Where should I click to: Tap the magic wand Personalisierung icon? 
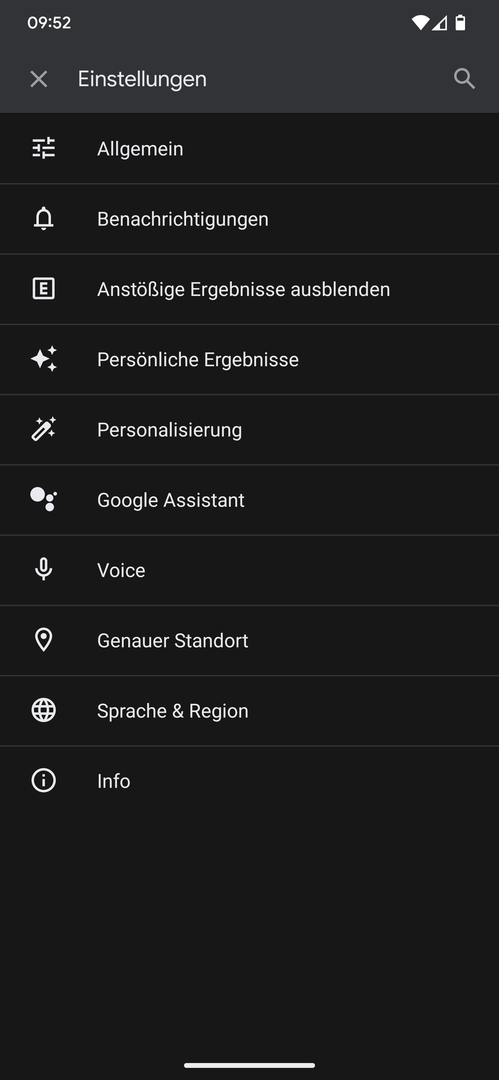pyautogui.click(x=43, y=430)
